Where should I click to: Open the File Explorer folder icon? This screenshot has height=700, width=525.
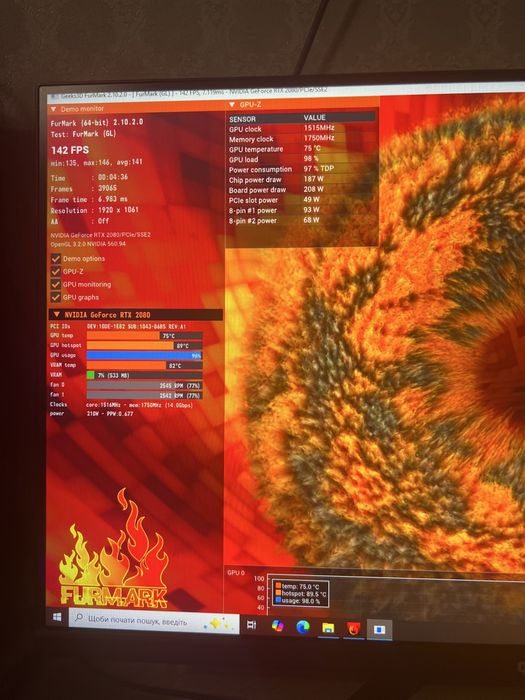(328, 628)
